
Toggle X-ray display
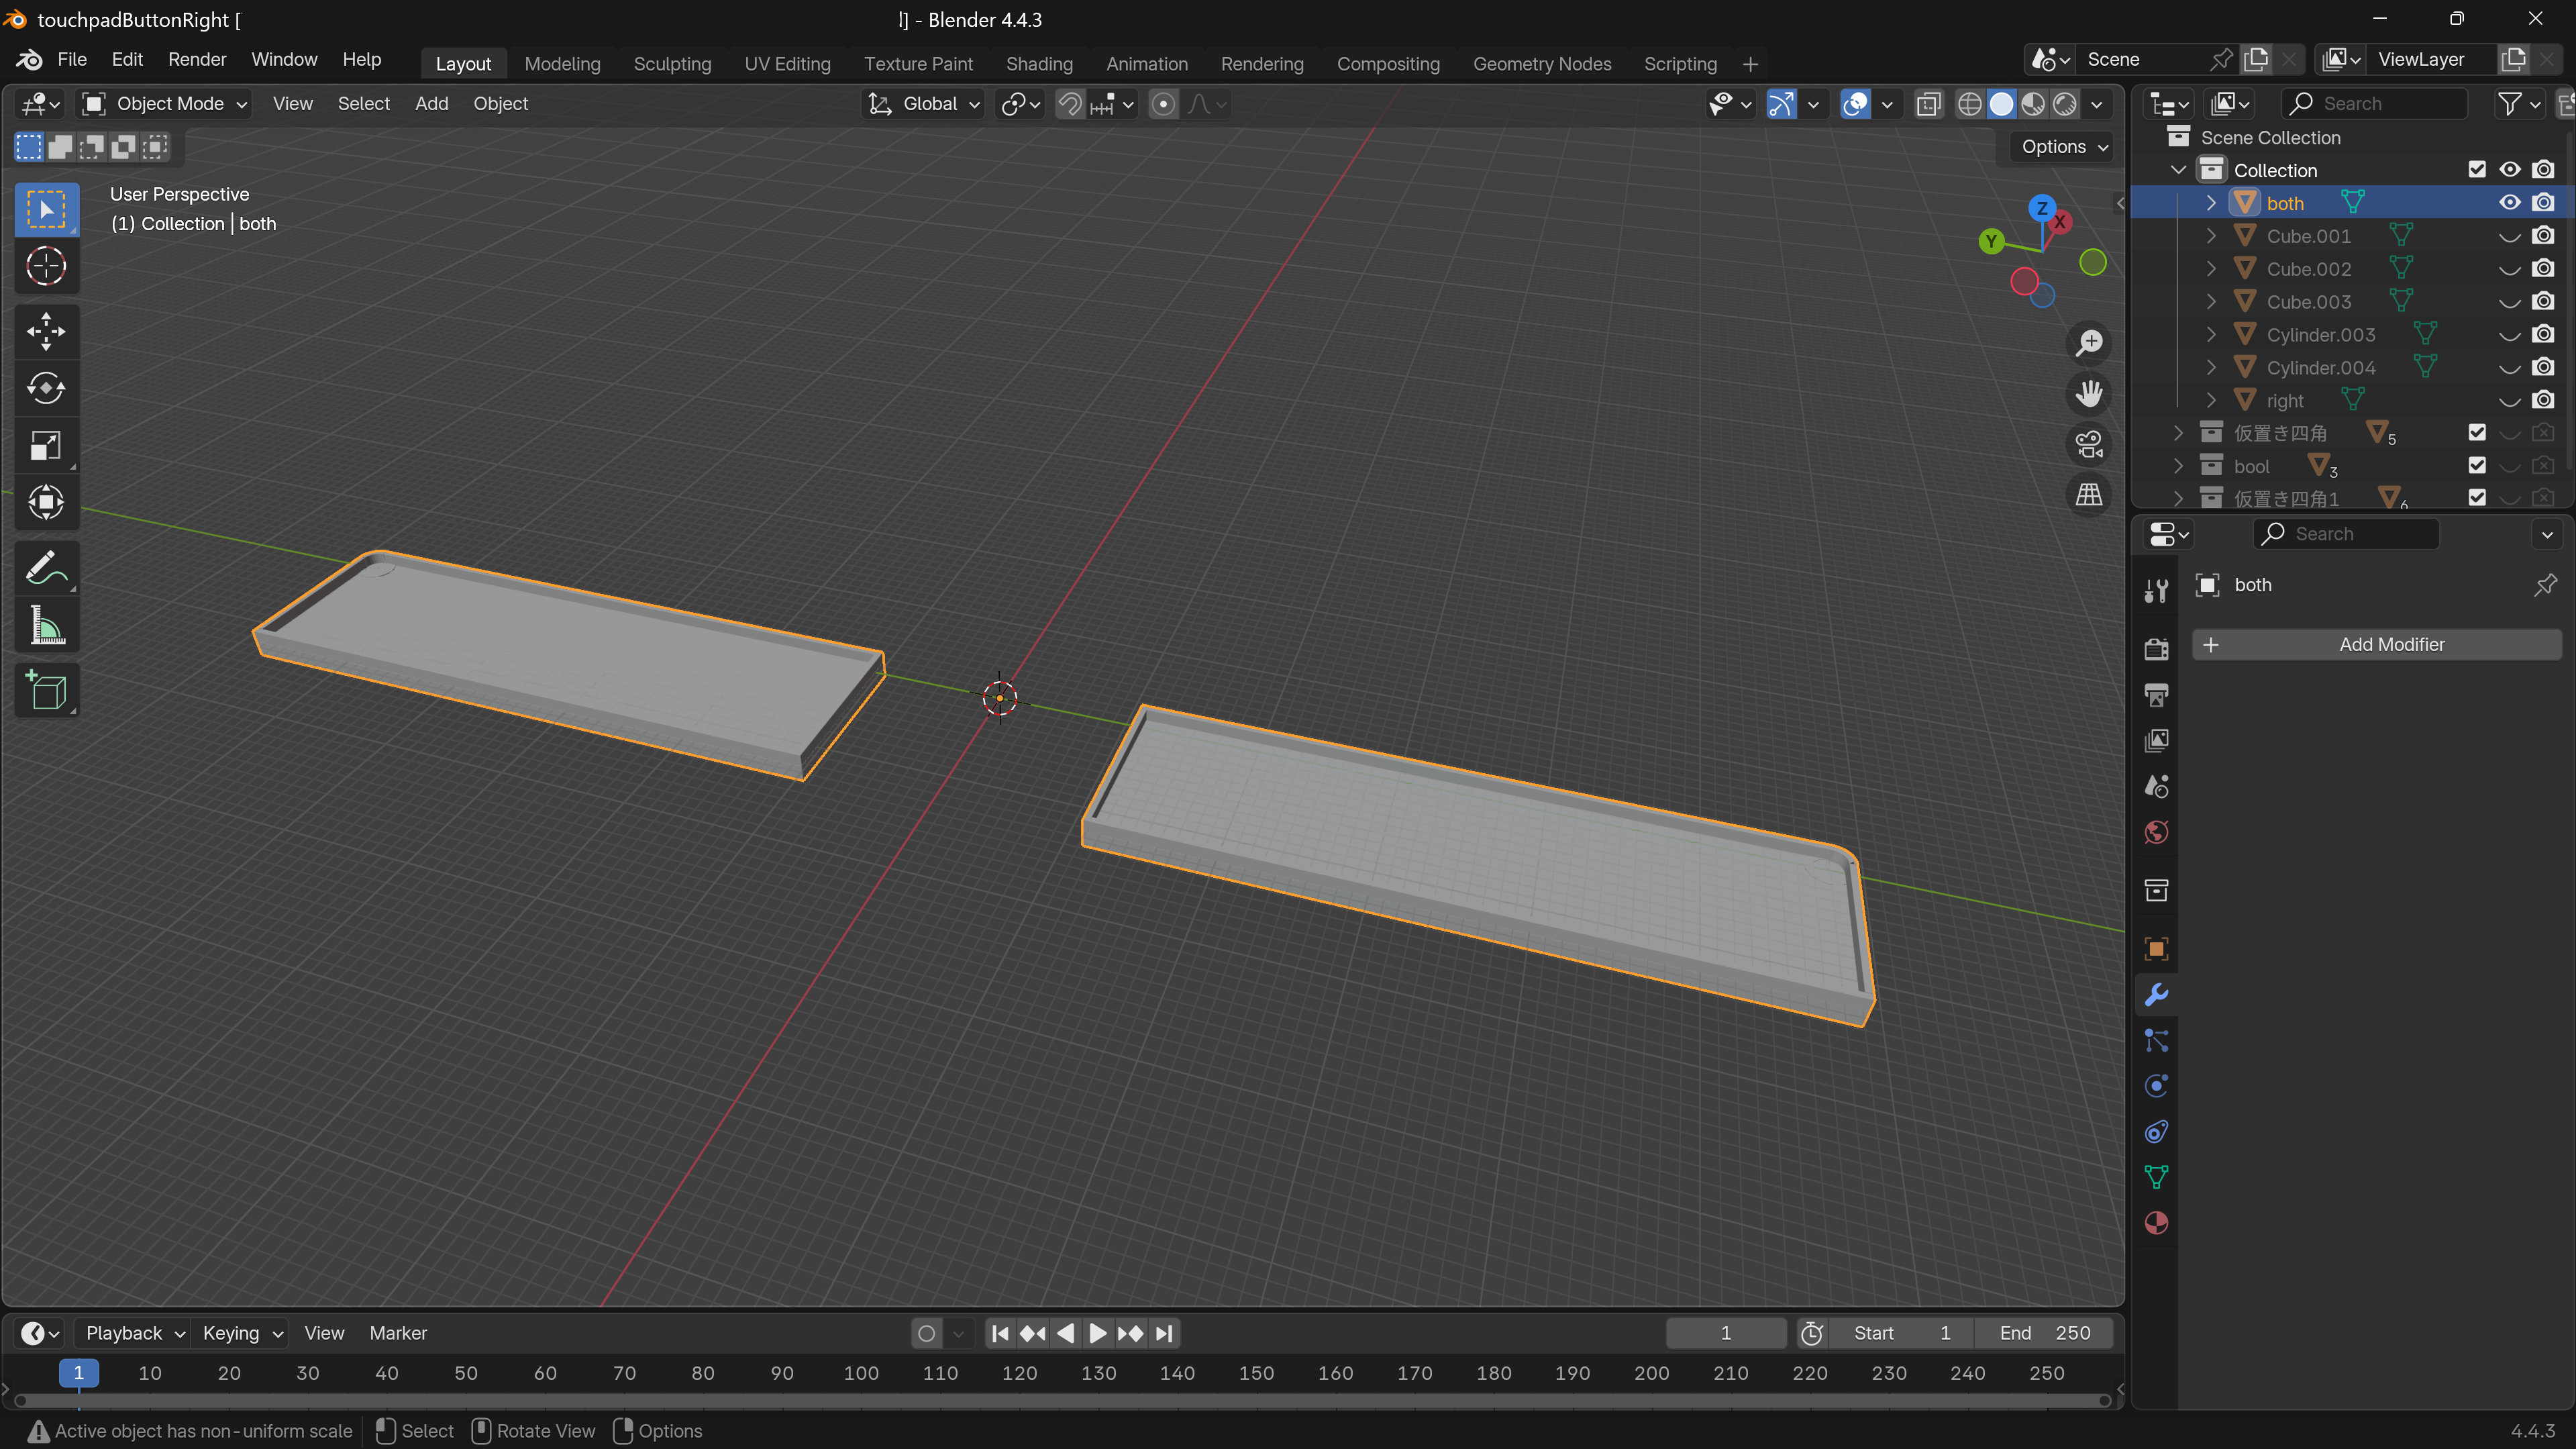(1928, 104)
